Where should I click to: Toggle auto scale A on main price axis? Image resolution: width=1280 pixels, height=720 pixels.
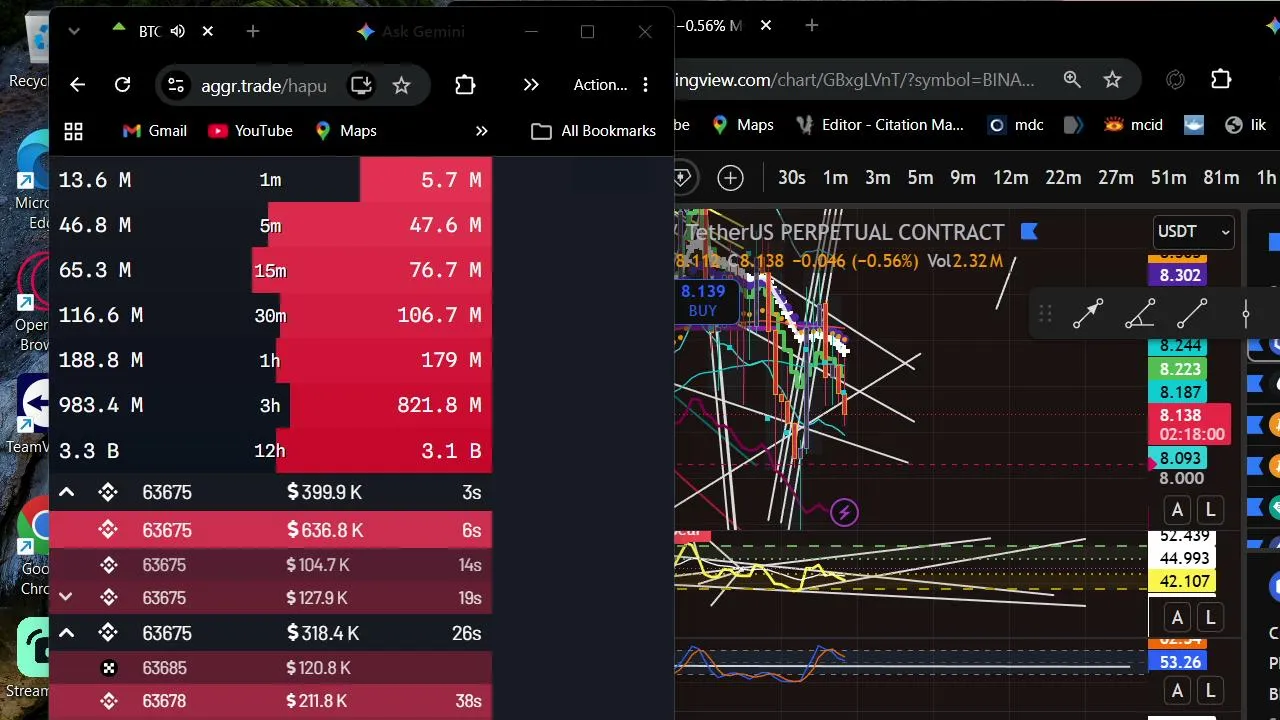pyautogui.click(x=1177, y=510)
